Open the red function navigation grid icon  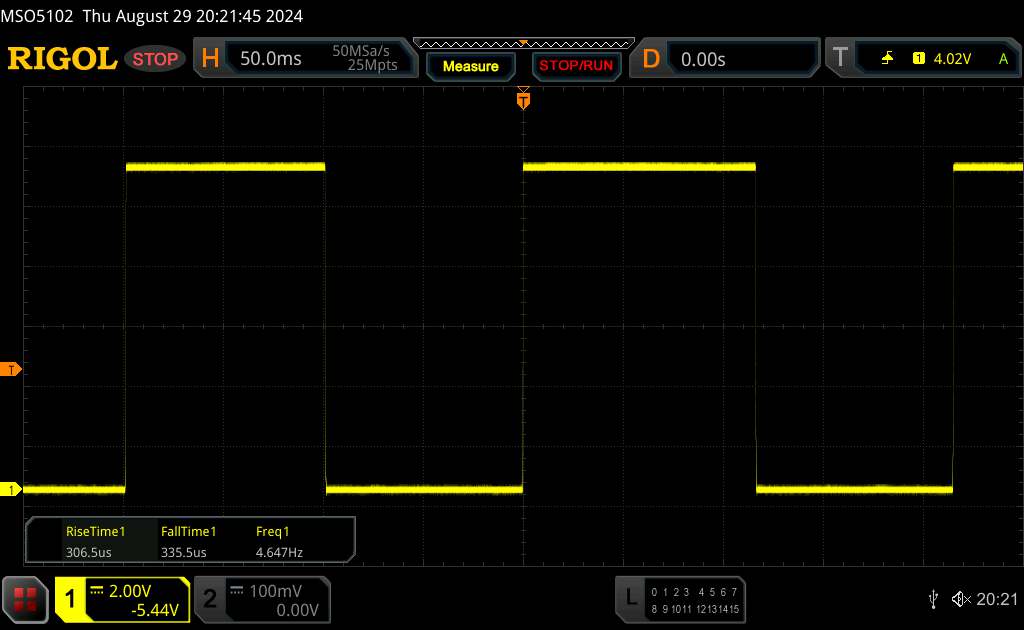pos(25,599)
